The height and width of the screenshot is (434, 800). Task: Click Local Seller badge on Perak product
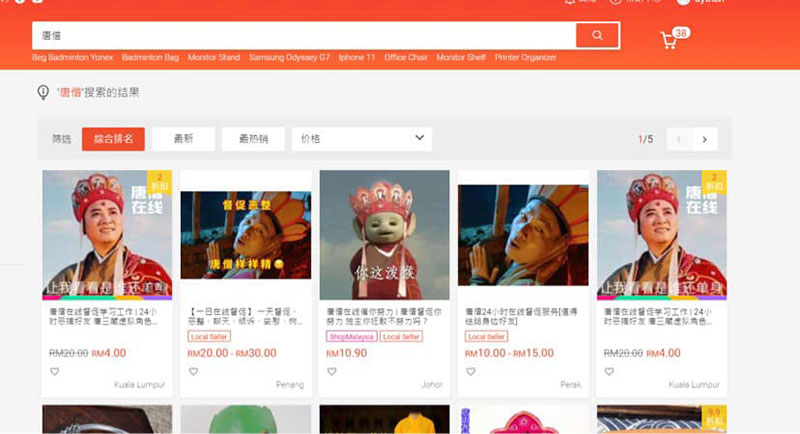pos(486,337)
